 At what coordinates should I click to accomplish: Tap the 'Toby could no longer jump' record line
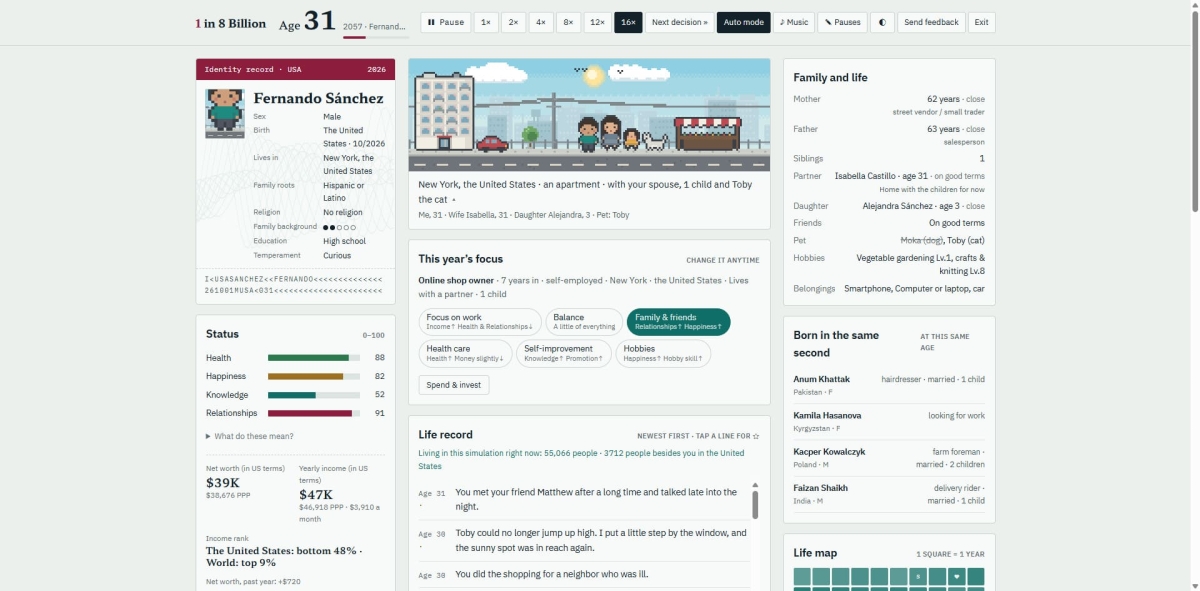(x=585, y=540)
